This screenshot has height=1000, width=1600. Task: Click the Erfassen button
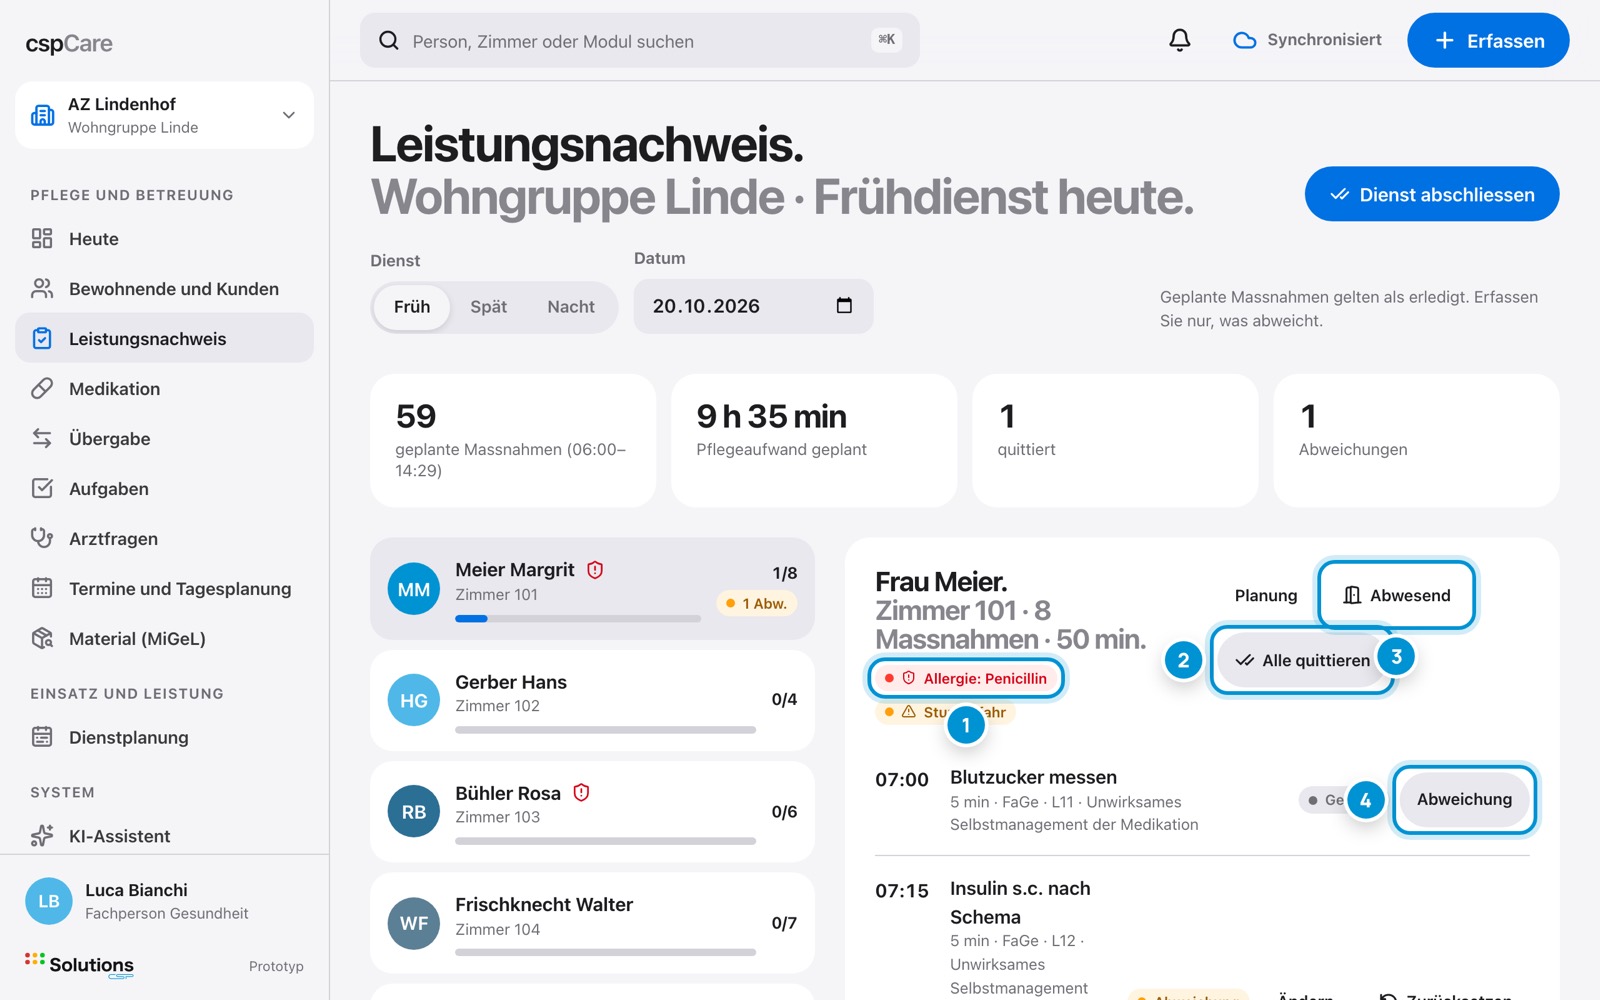pos(1488,40)
